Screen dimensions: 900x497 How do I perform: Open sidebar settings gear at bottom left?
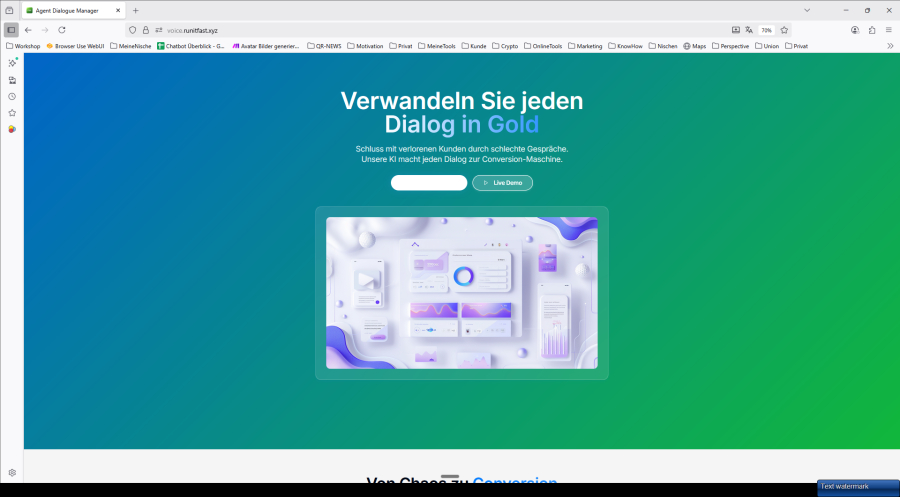12,472
